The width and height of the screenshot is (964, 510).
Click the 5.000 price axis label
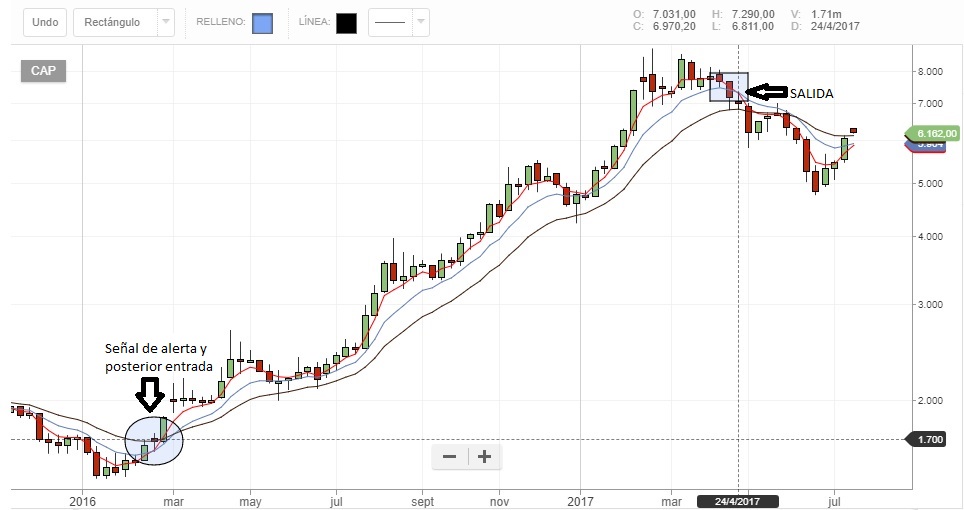(930, 183)
